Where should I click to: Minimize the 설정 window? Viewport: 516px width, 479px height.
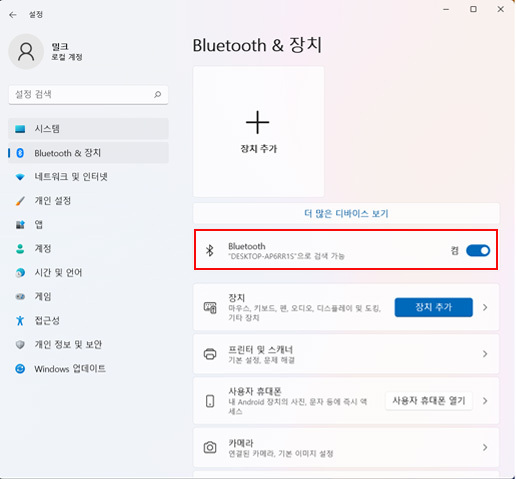coord(446,9)
